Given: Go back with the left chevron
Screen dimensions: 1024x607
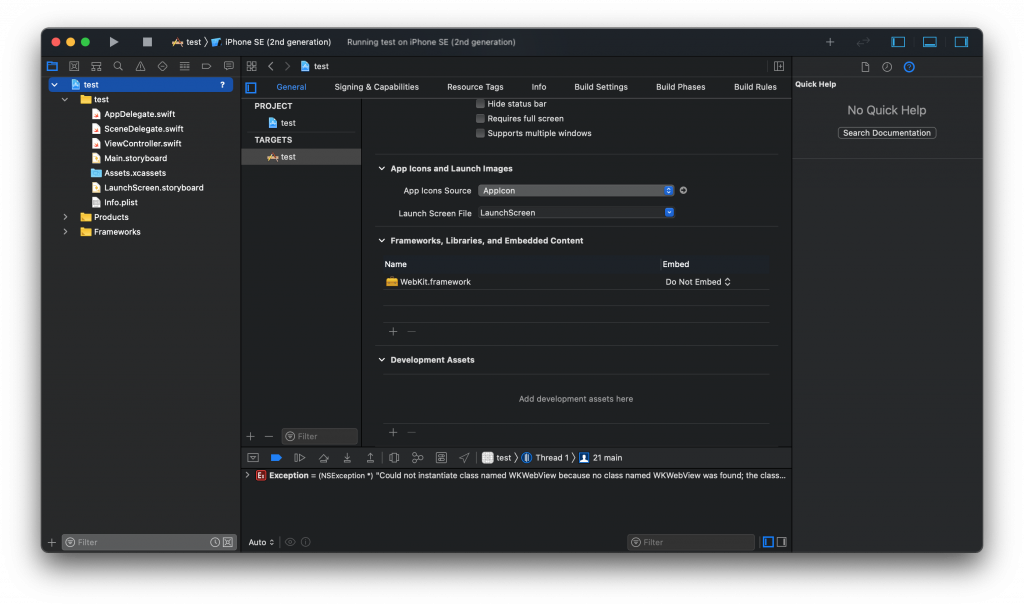Looking at the screenshot, I should [x=271, y=66].
